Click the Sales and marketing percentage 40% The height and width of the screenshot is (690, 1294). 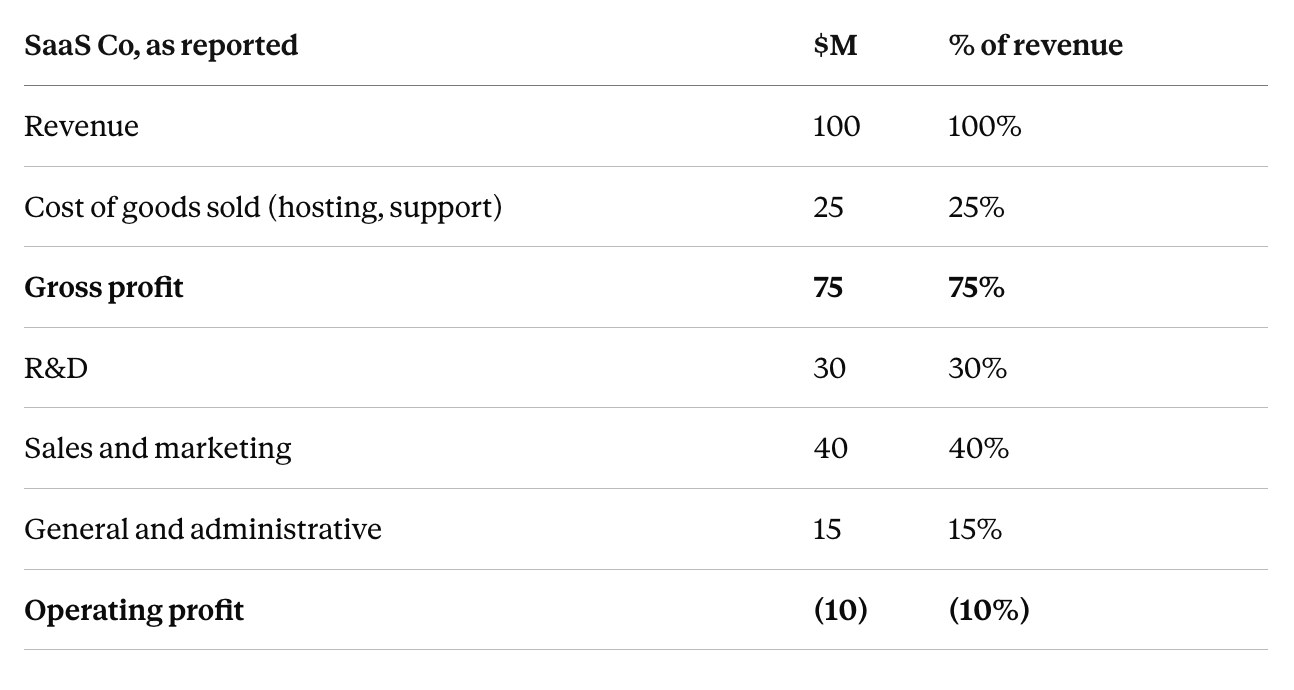(978, 449)
